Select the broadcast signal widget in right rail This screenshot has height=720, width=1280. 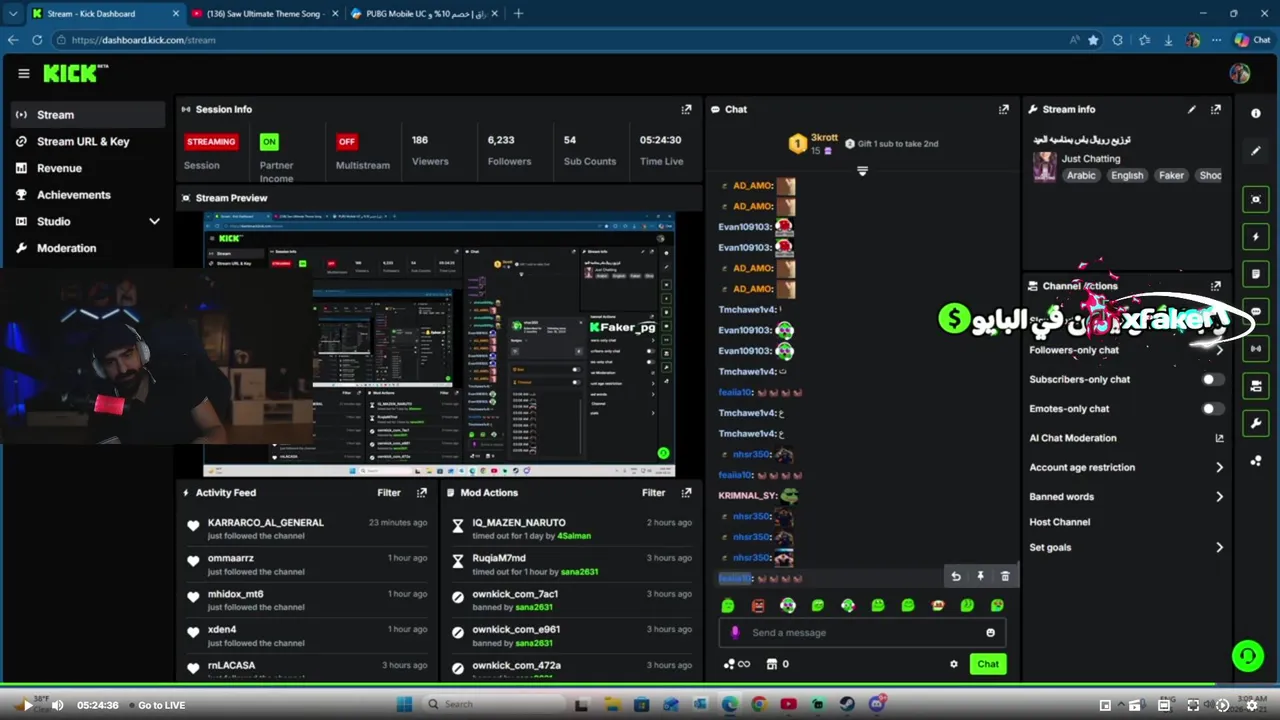click(x=1256, y=348)
